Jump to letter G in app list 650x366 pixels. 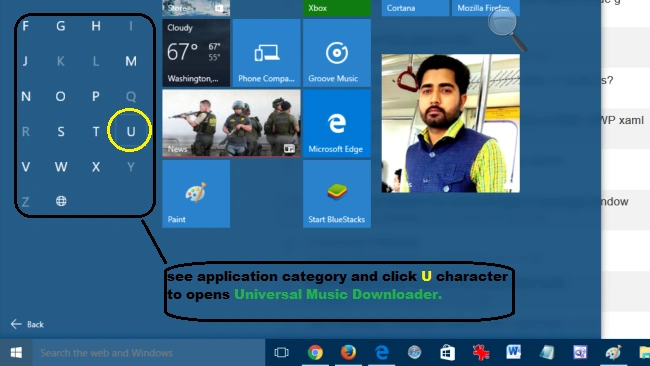click(x=61, y=26)
